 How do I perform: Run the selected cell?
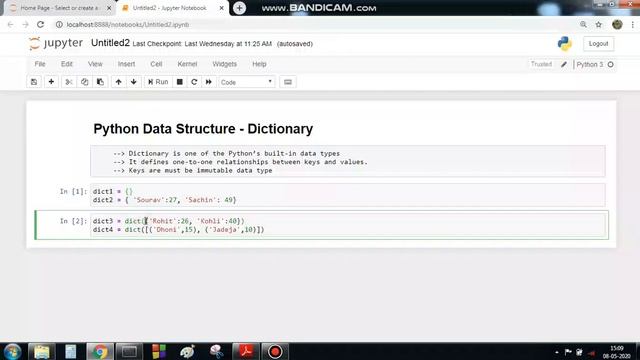tap(158, 82)
